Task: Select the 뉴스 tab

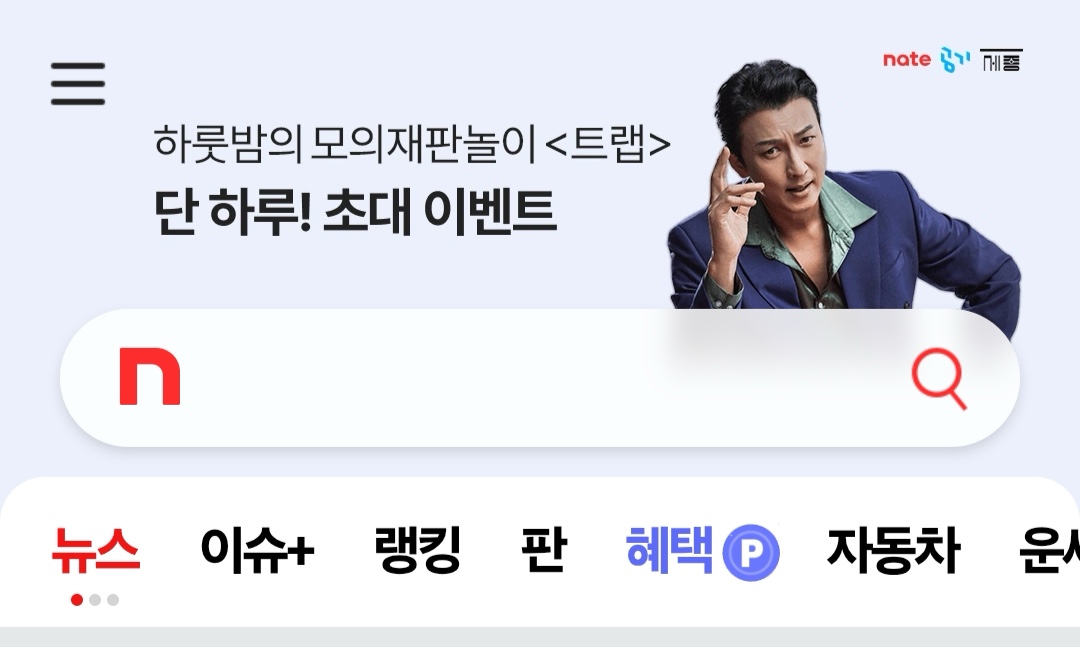Action: point(96,550)
